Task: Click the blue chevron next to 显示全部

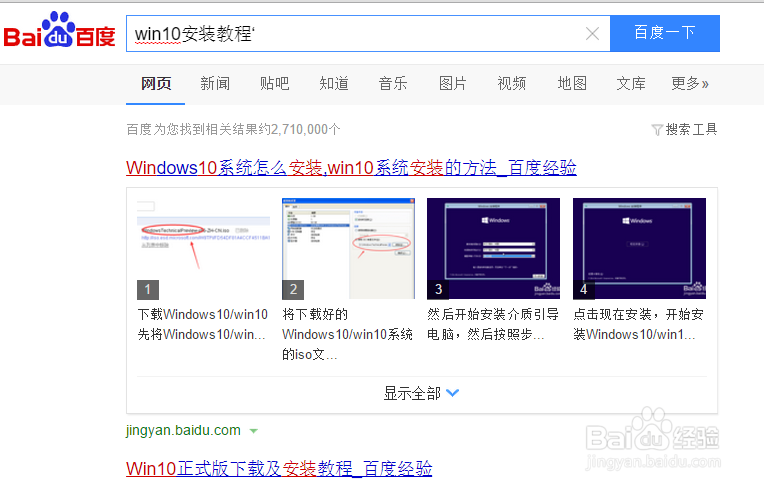Action: (x=453, y=393)
